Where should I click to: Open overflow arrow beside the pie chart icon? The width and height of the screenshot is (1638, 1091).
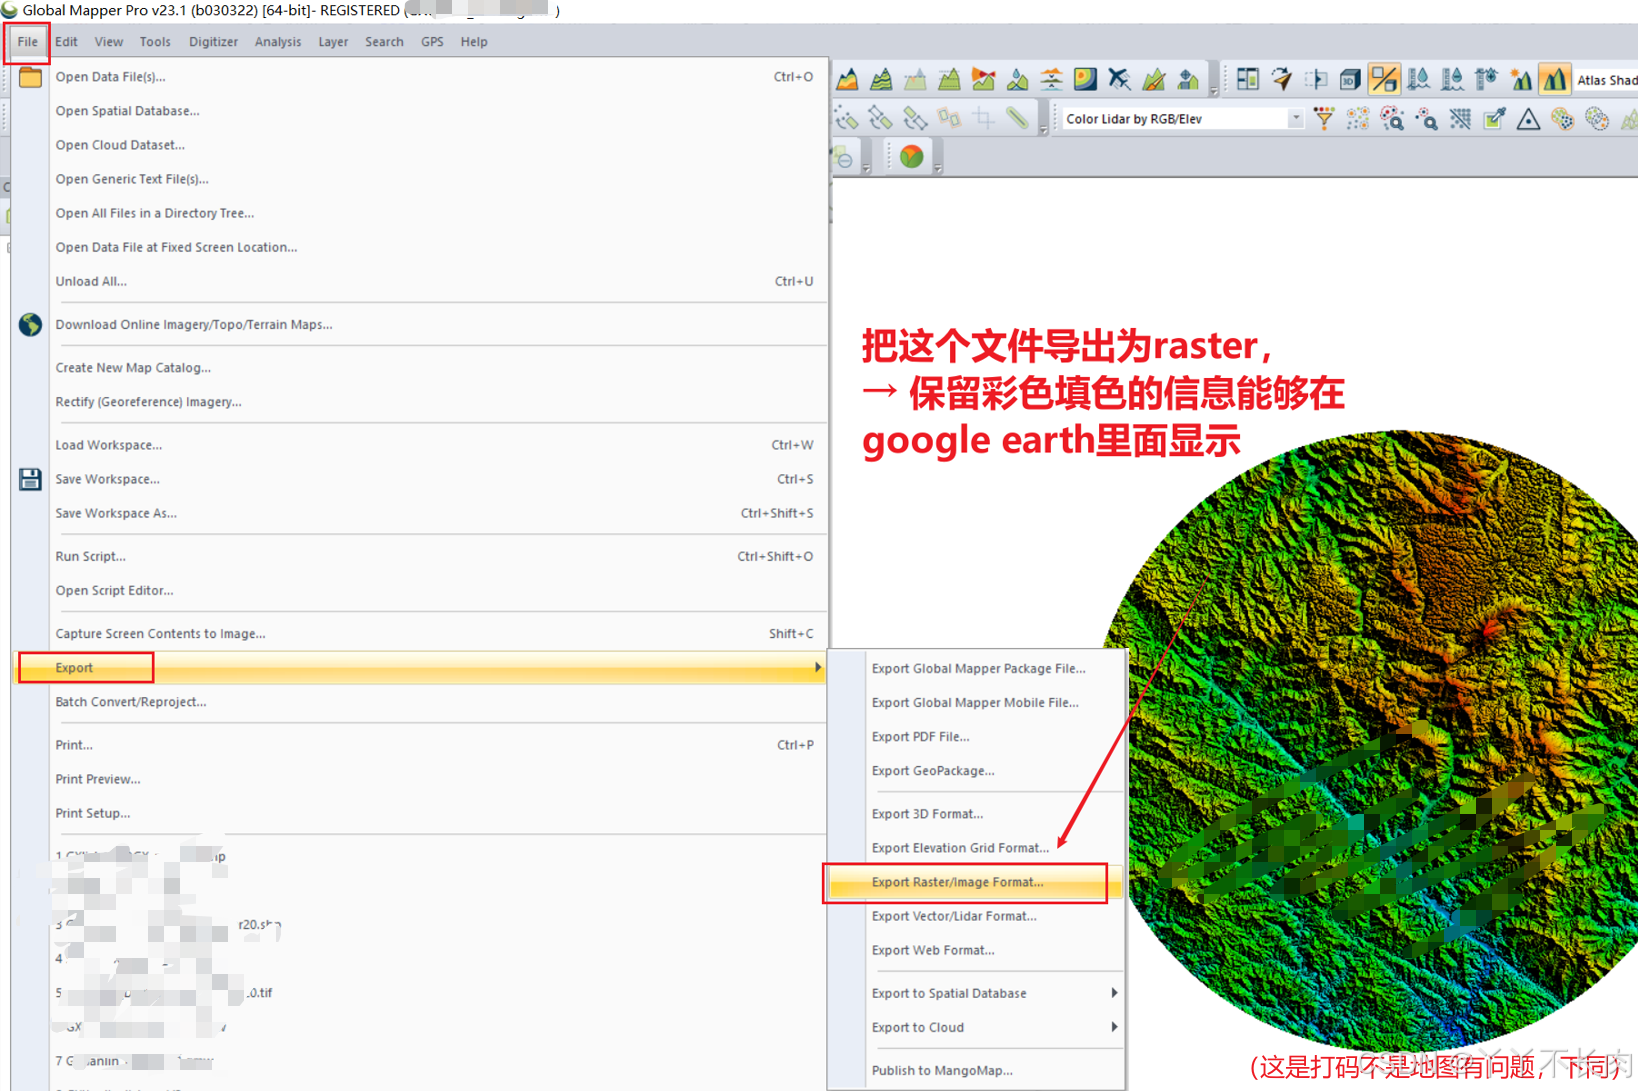(938, 168)
